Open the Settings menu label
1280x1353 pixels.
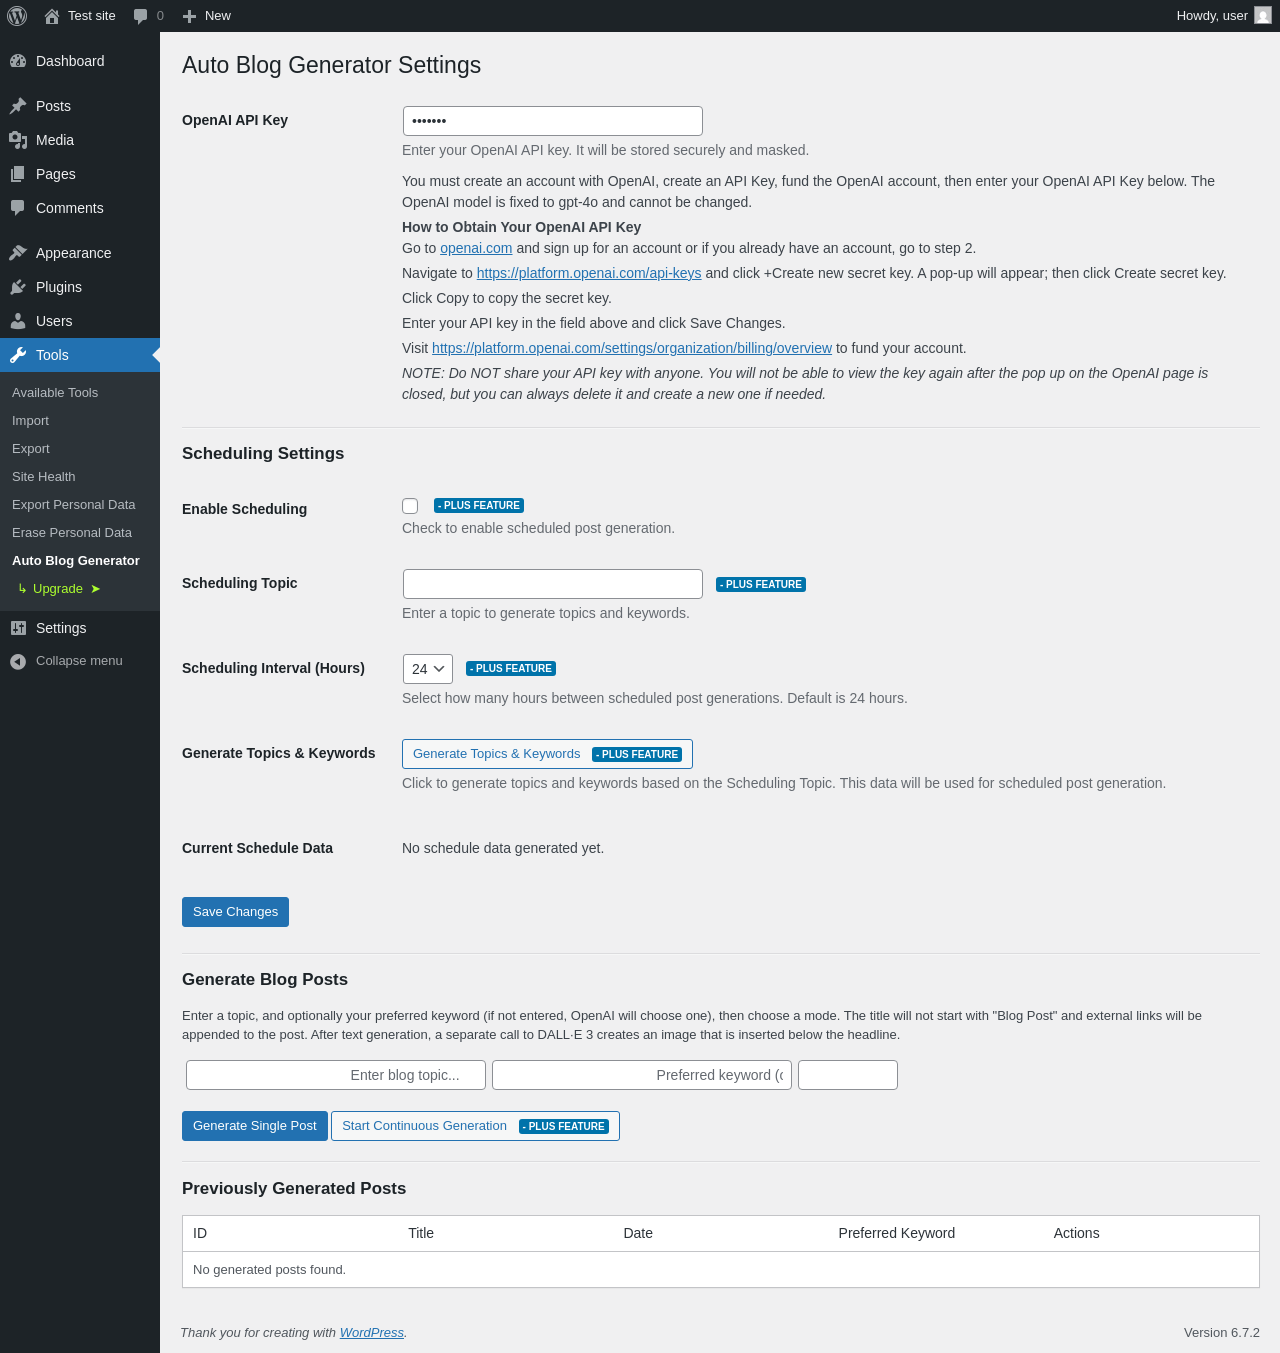point(61,628)
